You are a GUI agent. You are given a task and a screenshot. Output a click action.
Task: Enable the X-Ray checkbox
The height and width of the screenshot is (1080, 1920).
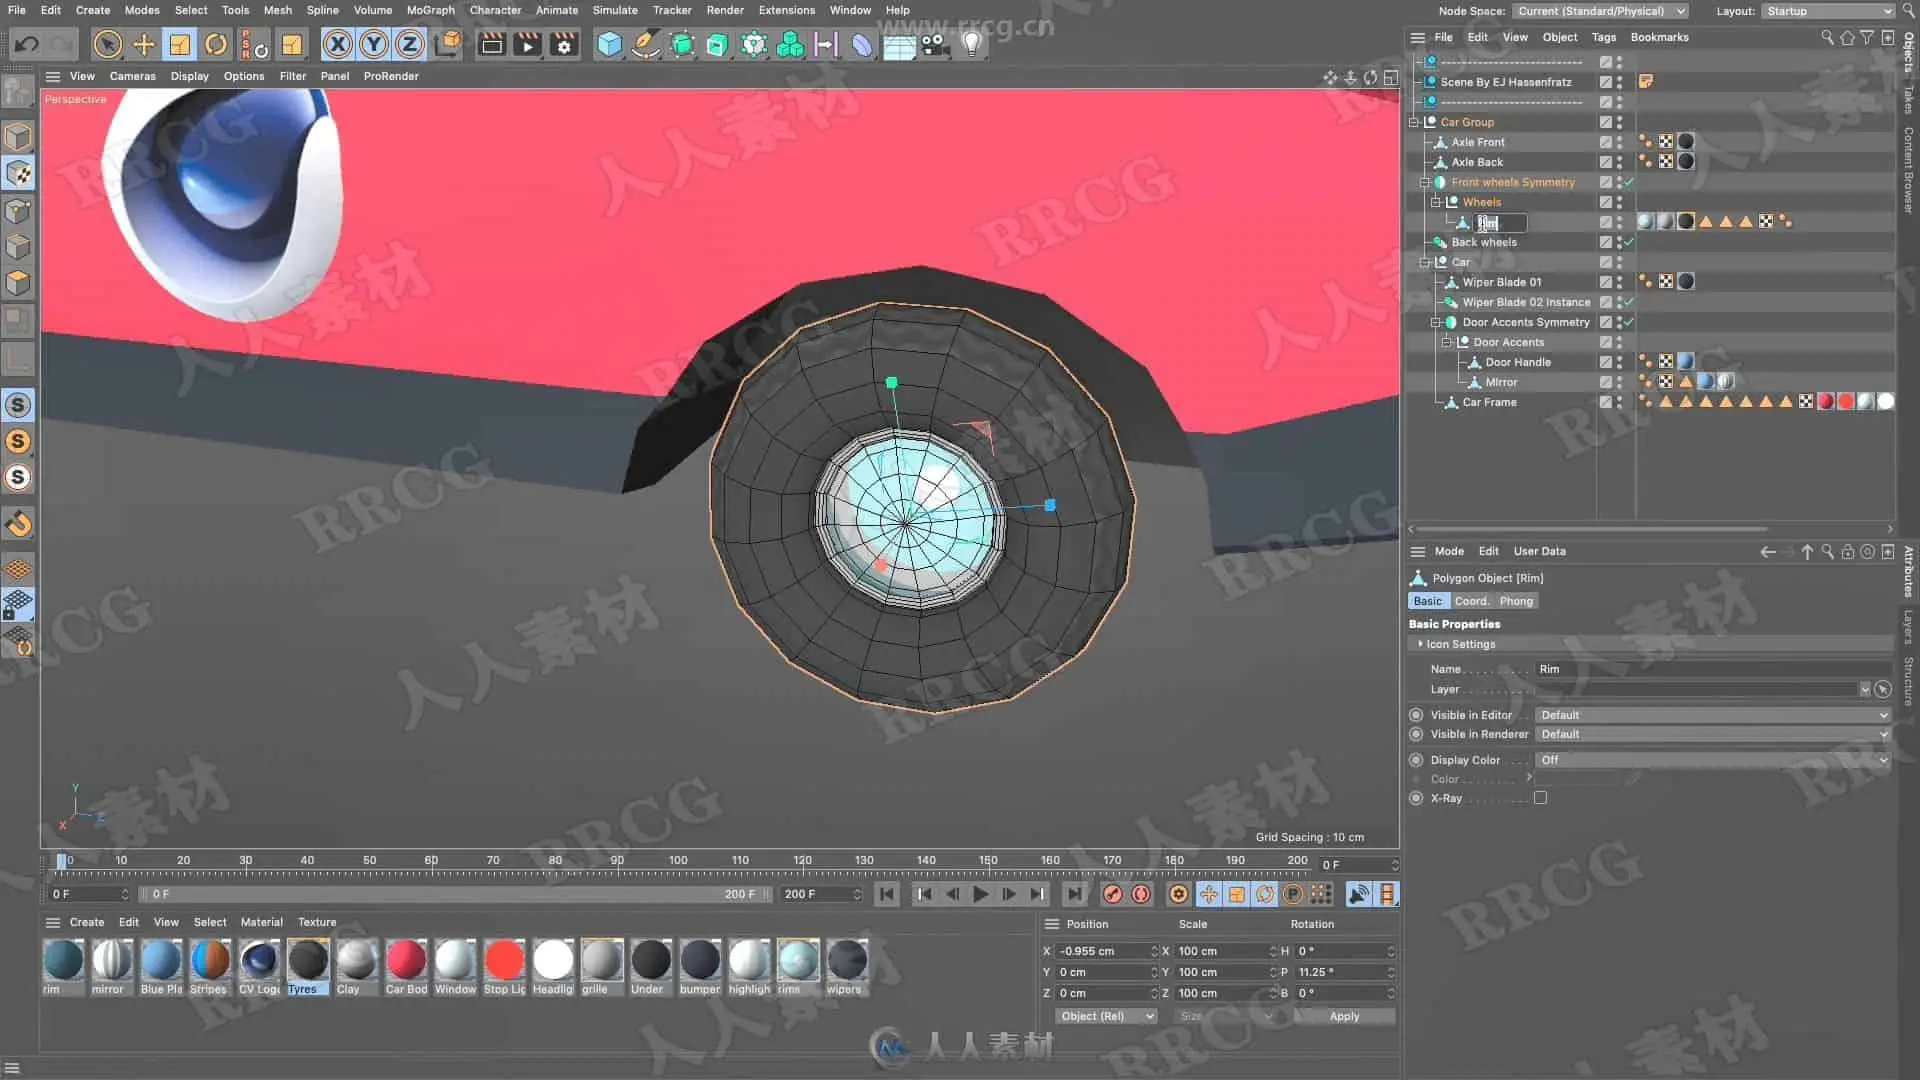(1540, 798)
